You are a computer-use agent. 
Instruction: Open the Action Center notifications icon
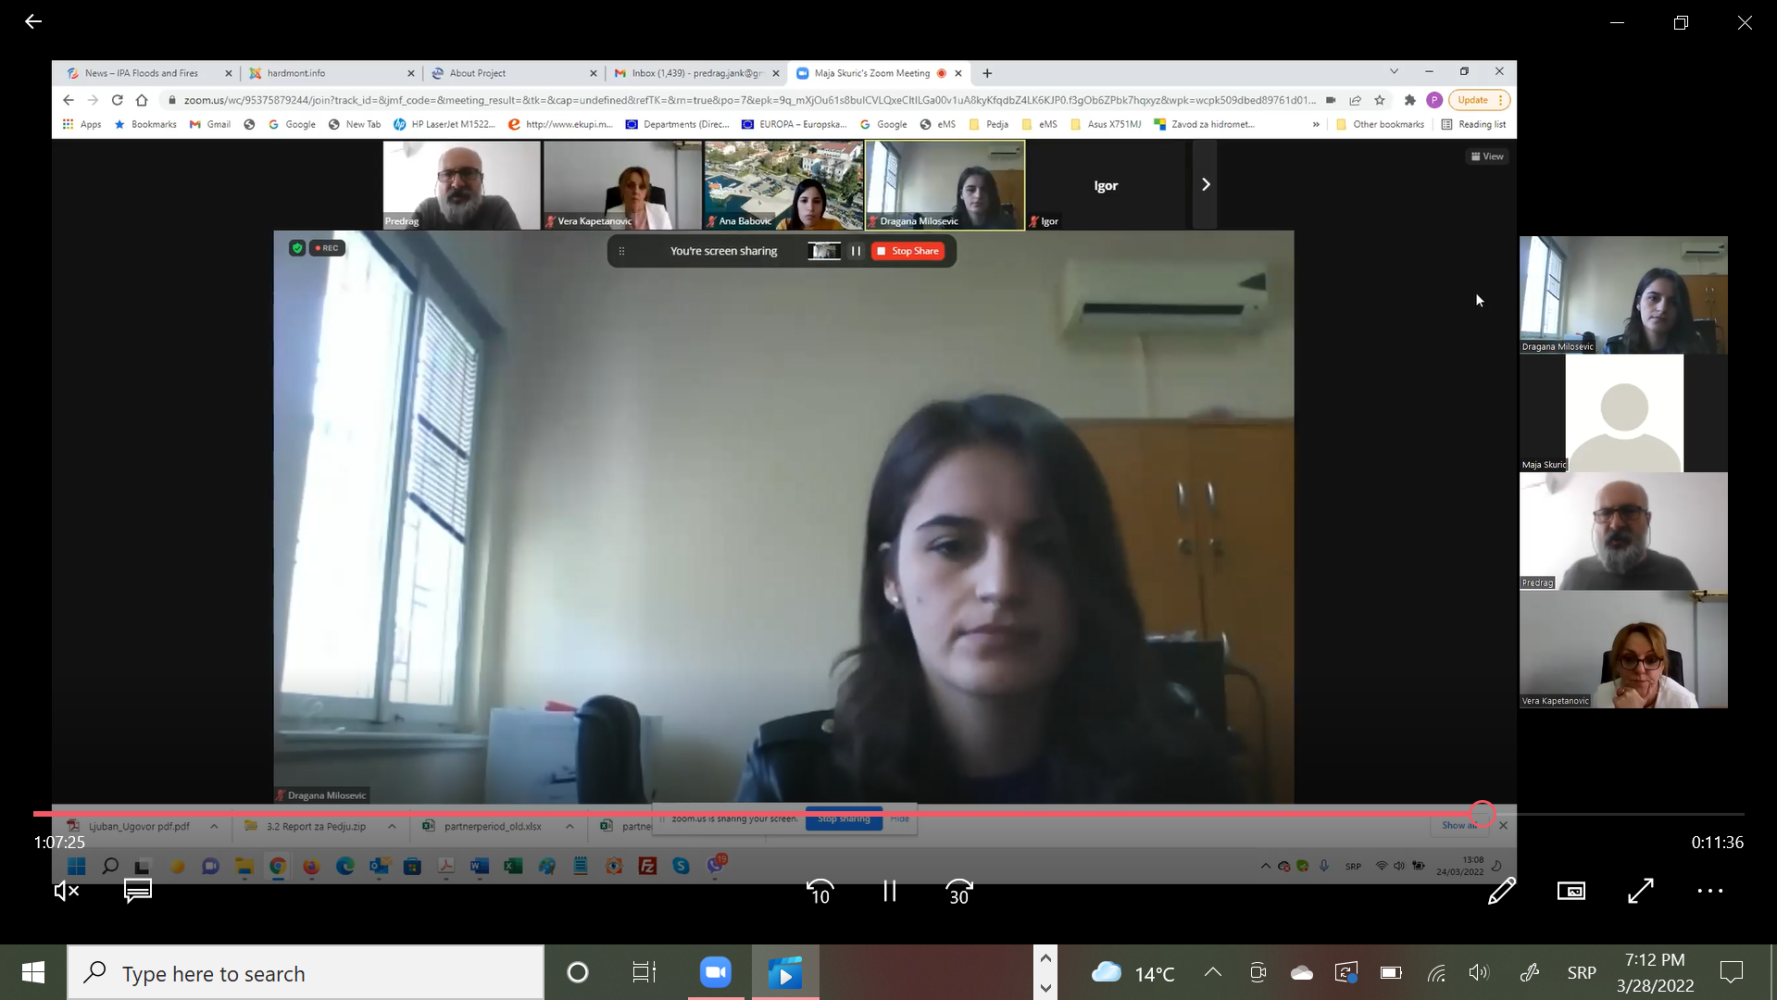(1731, 972)
